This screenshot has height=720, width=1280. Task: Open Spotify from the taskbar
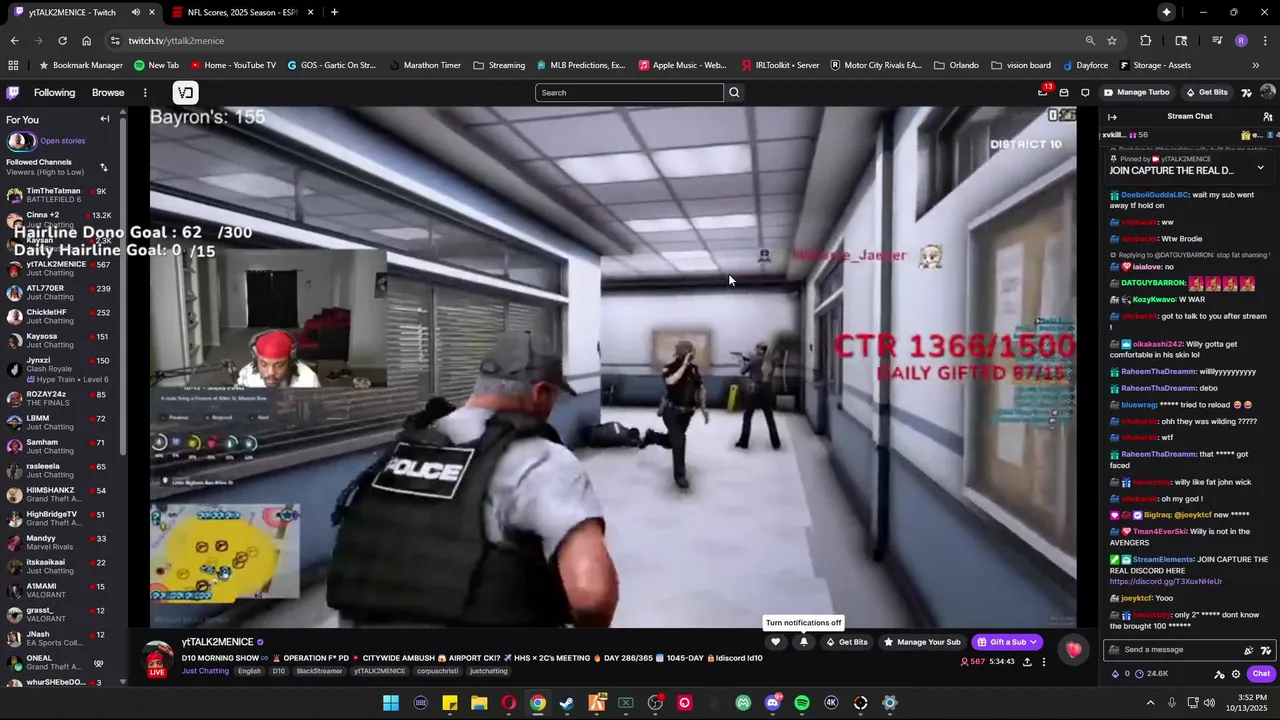coord(802,703)
